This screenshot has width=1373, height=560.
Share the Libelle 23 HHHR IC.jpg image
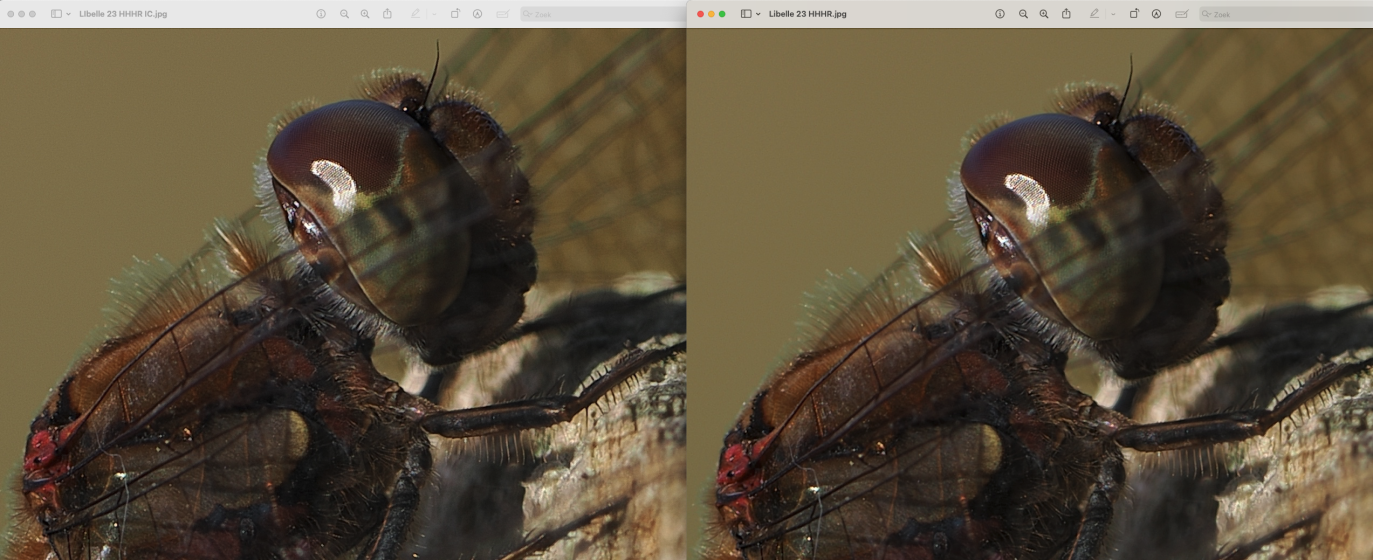[387, 13]
